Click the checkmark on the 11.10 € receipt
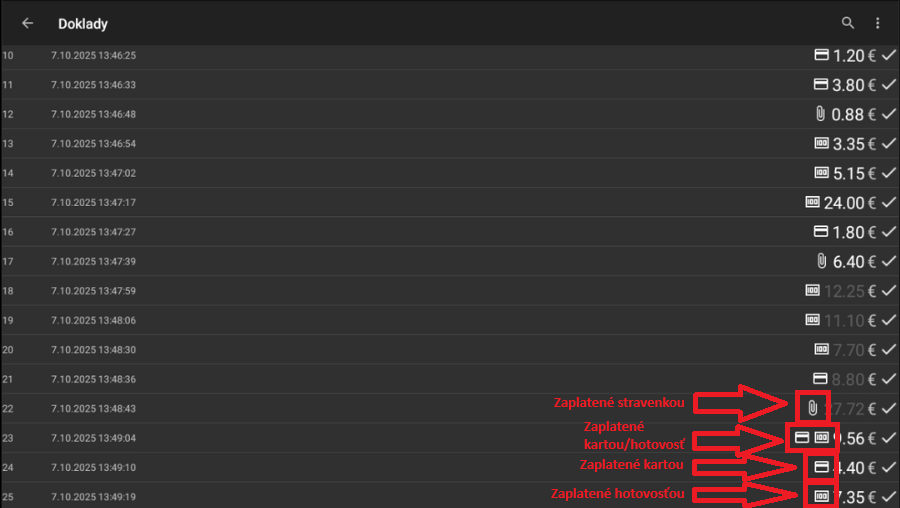The image size is (900, 508). coord(888,320)
